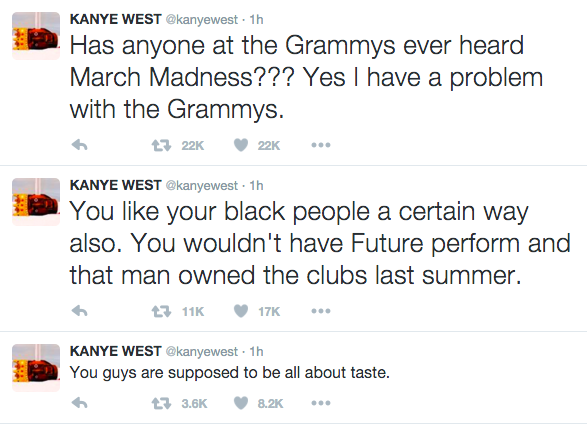The width and height of the screenshot is (587, 425).
Task: Retweet the 'all about taste' tweet
Action: pos(161,403)
